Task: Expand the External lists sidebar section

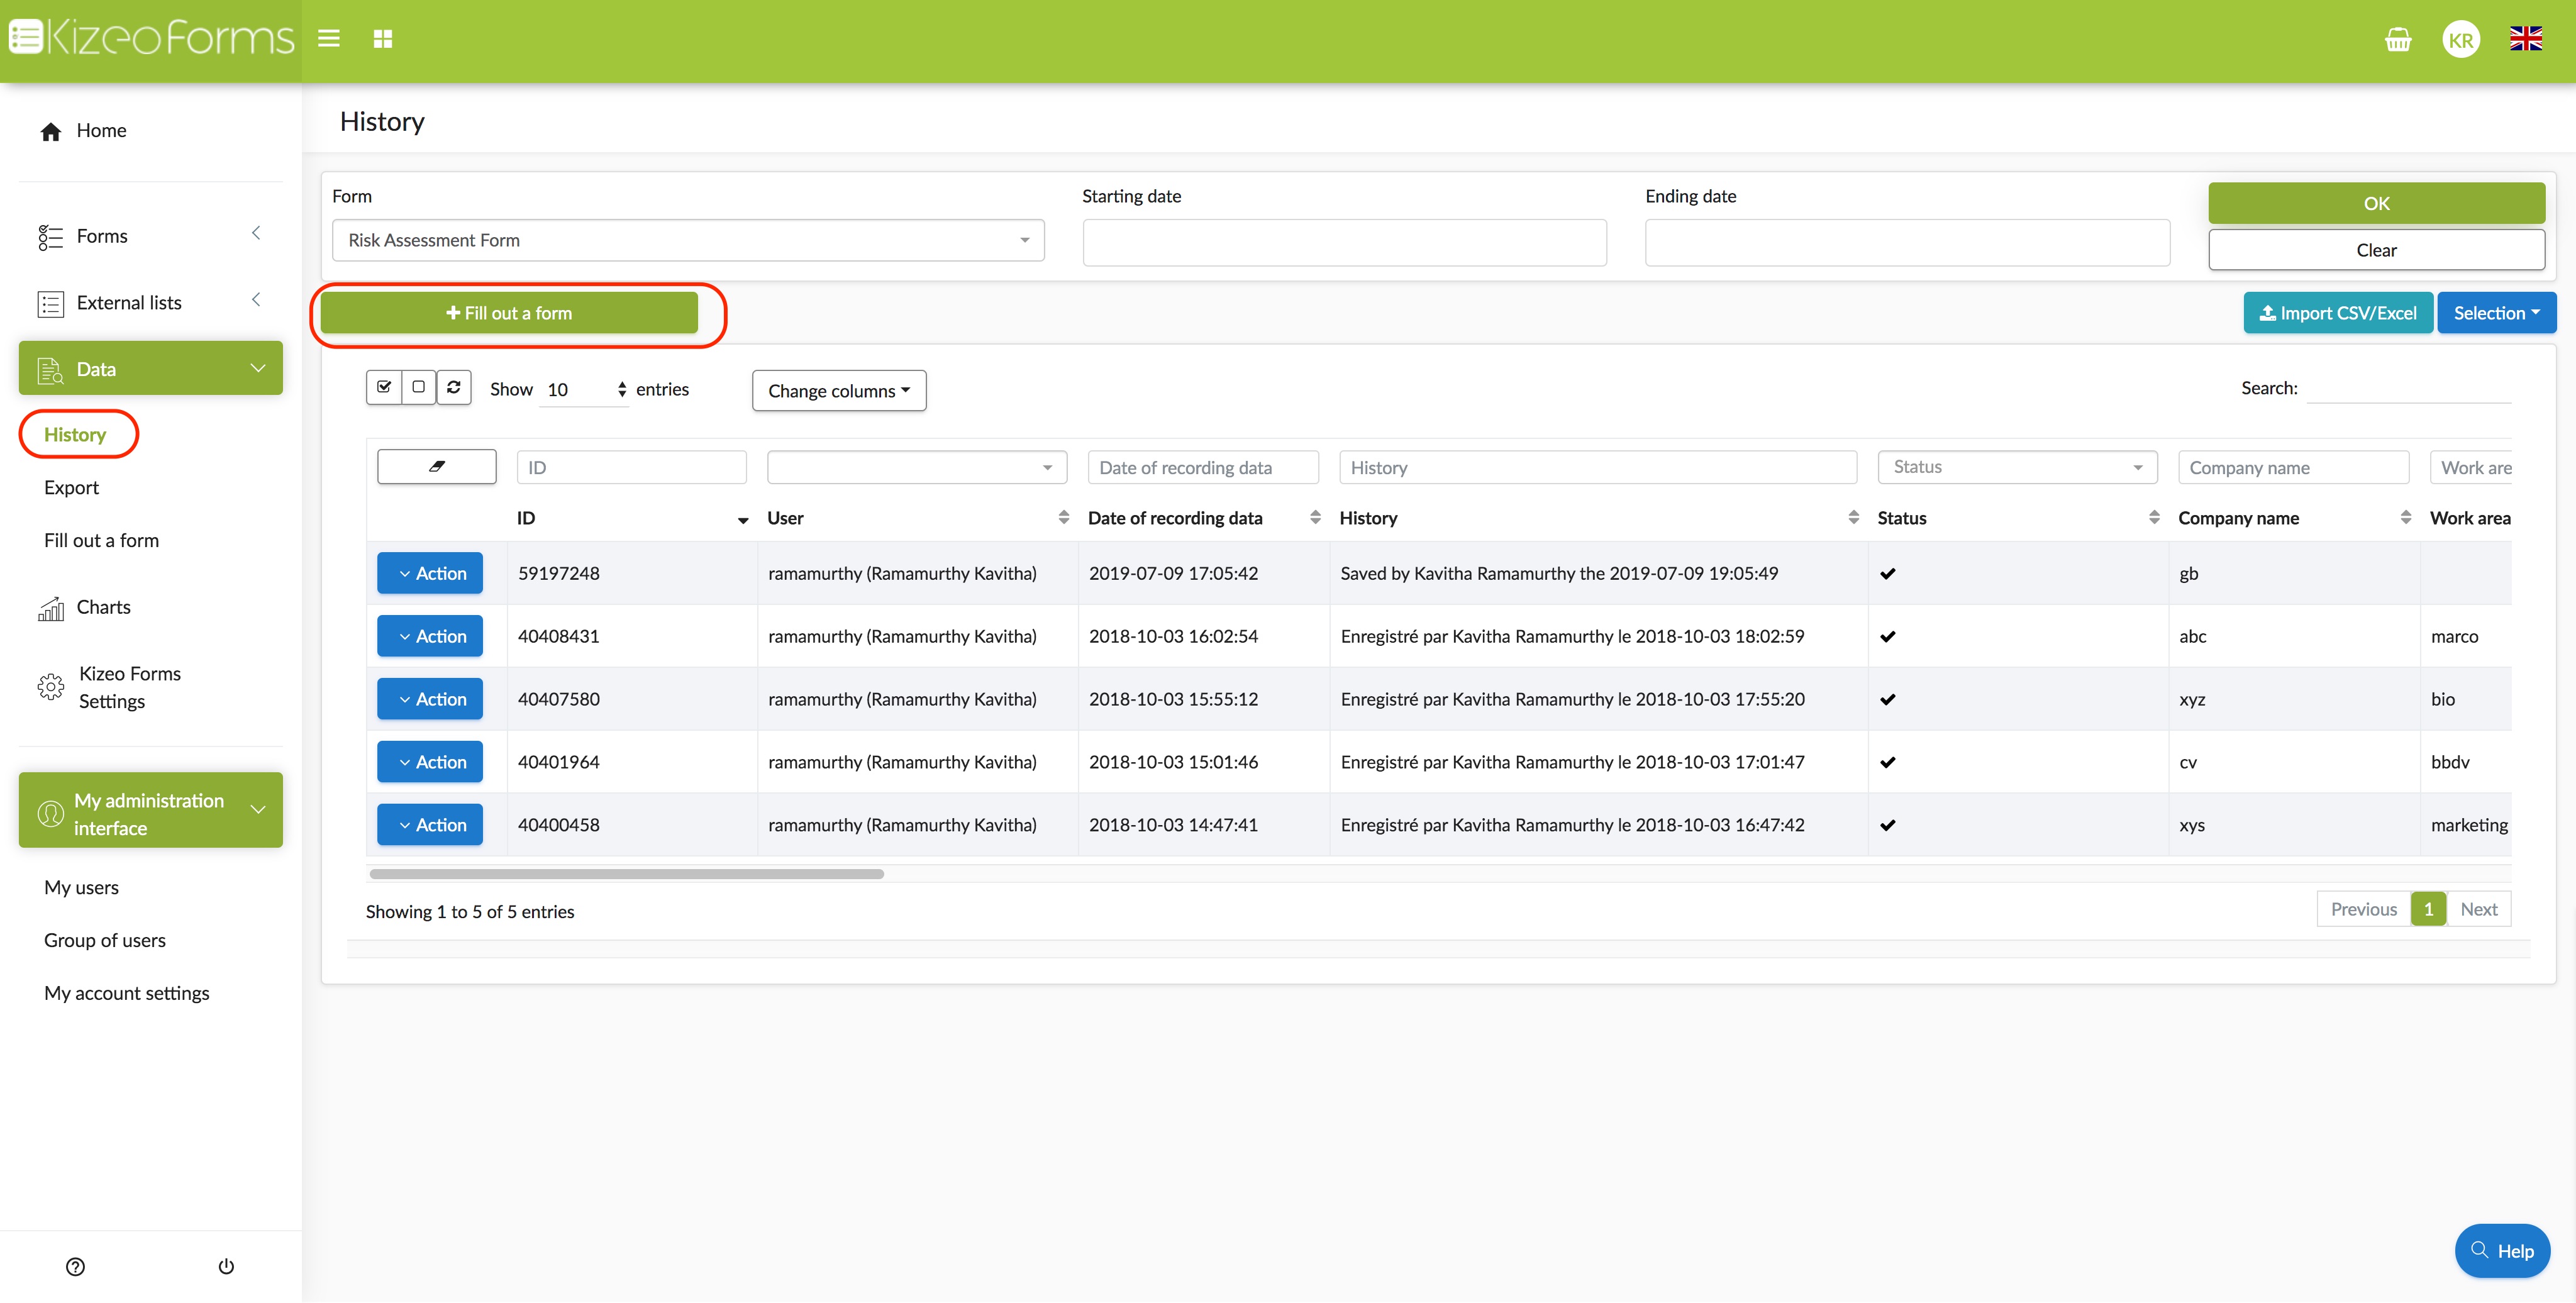Action: point(151,303)
